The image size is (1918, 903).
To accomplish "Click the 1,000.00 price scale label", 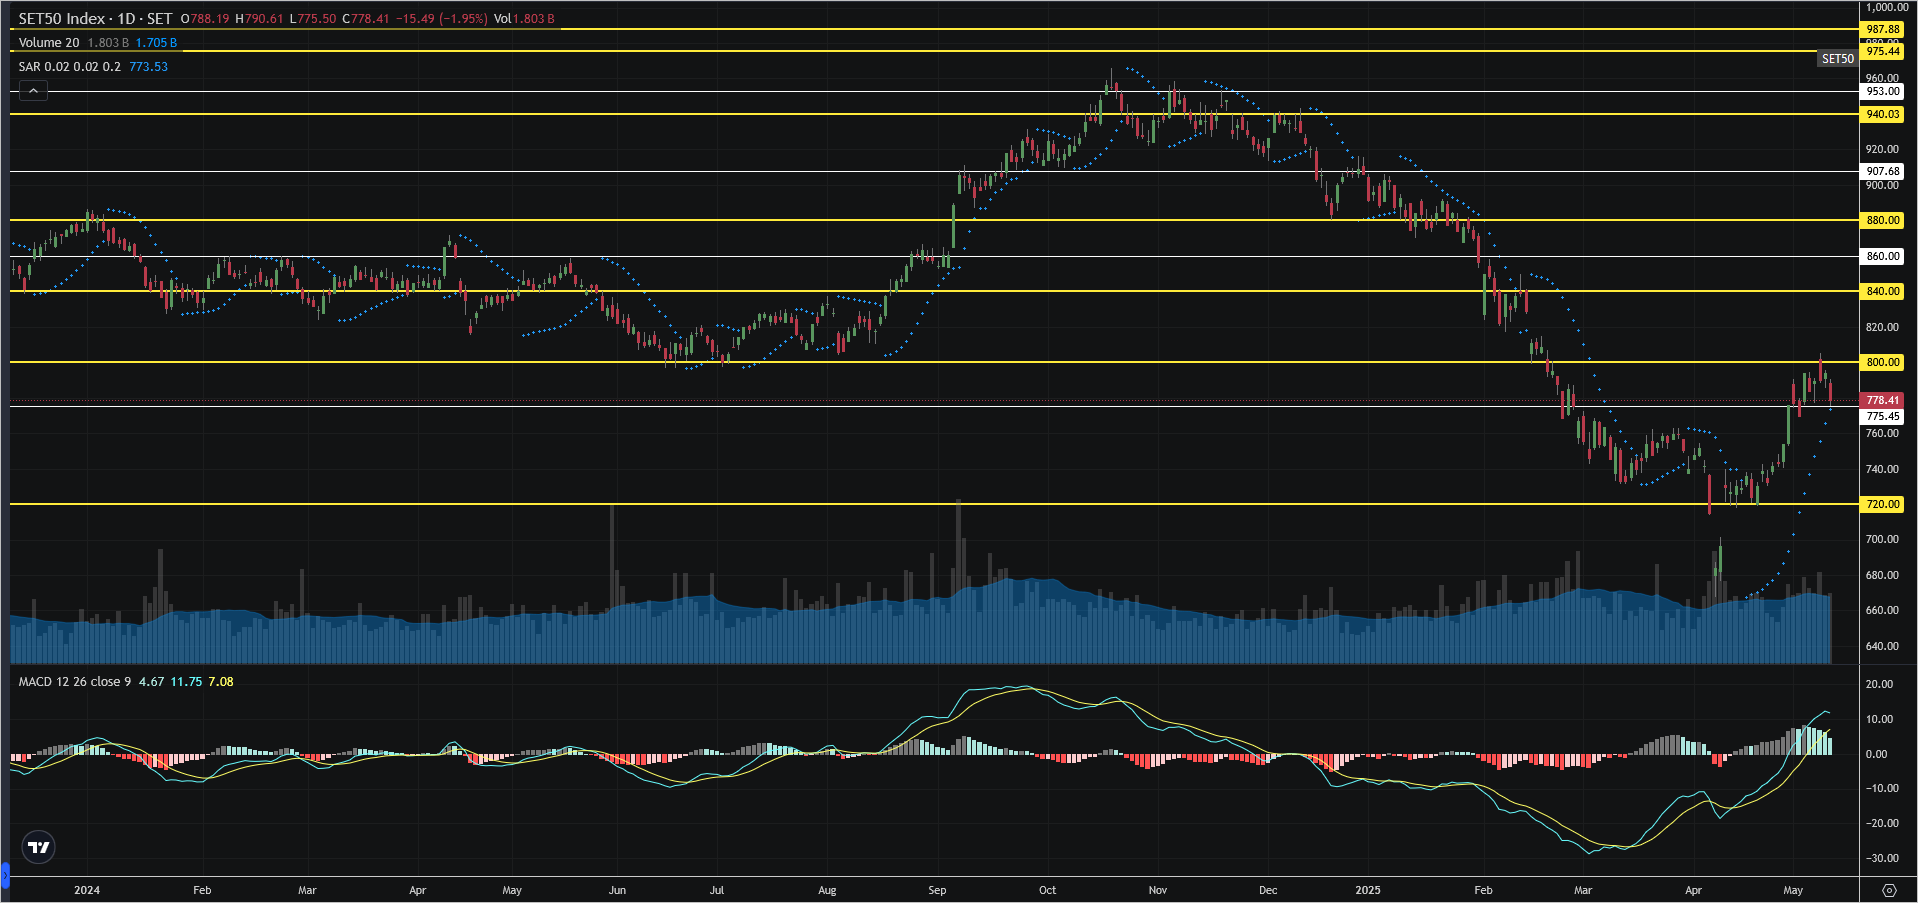I will pos(1887,7).
